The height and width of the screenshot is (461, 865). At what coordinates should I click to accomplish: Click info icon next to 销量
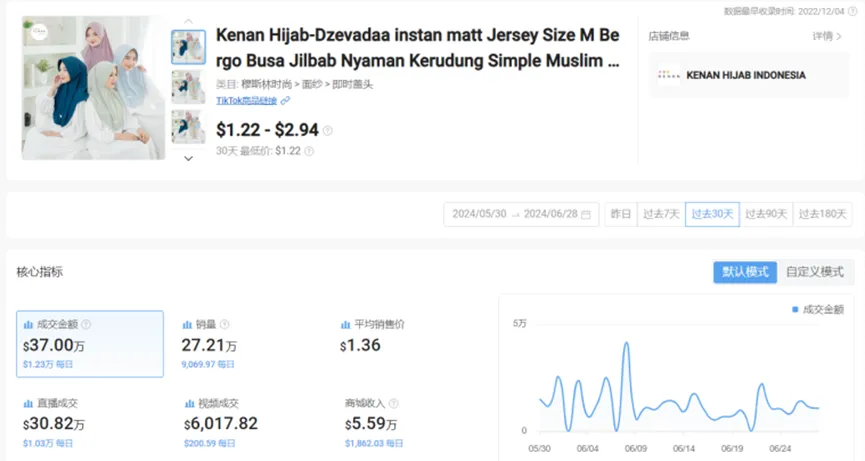[224, 325]
